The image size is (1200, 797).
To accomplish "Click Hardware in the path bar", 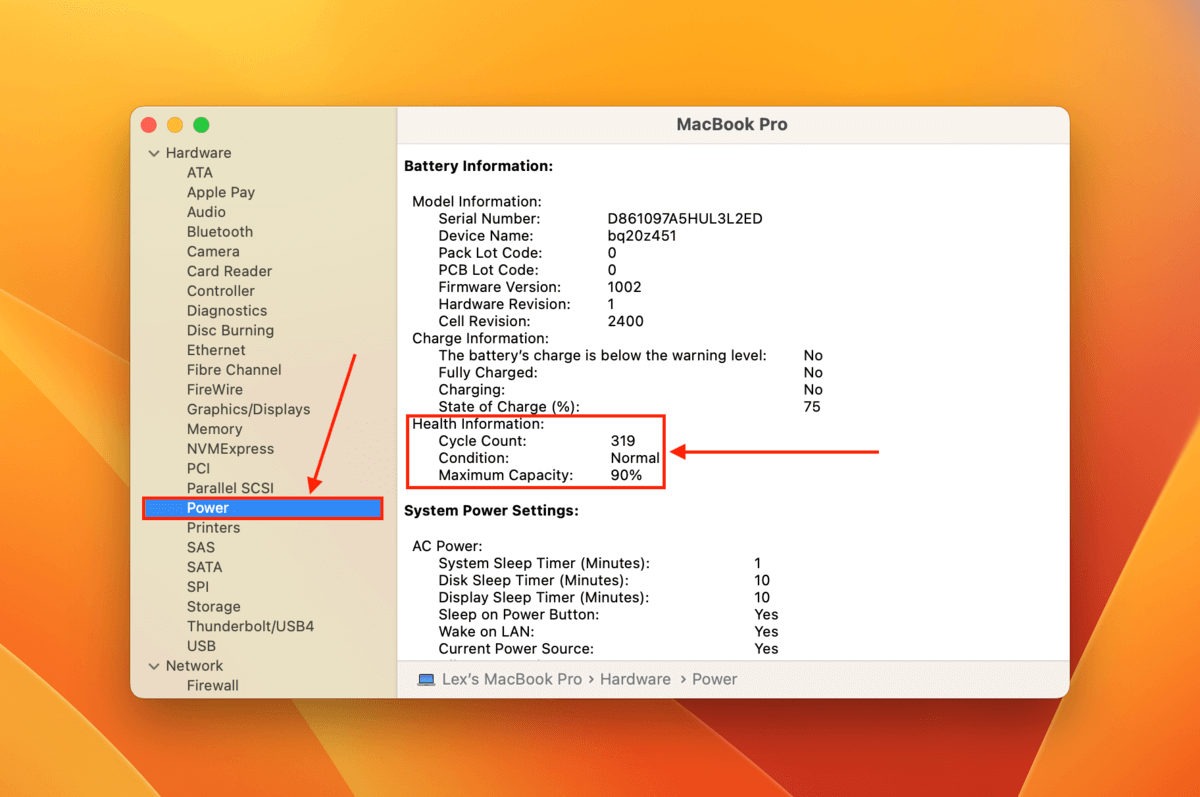I will point(635,679).
